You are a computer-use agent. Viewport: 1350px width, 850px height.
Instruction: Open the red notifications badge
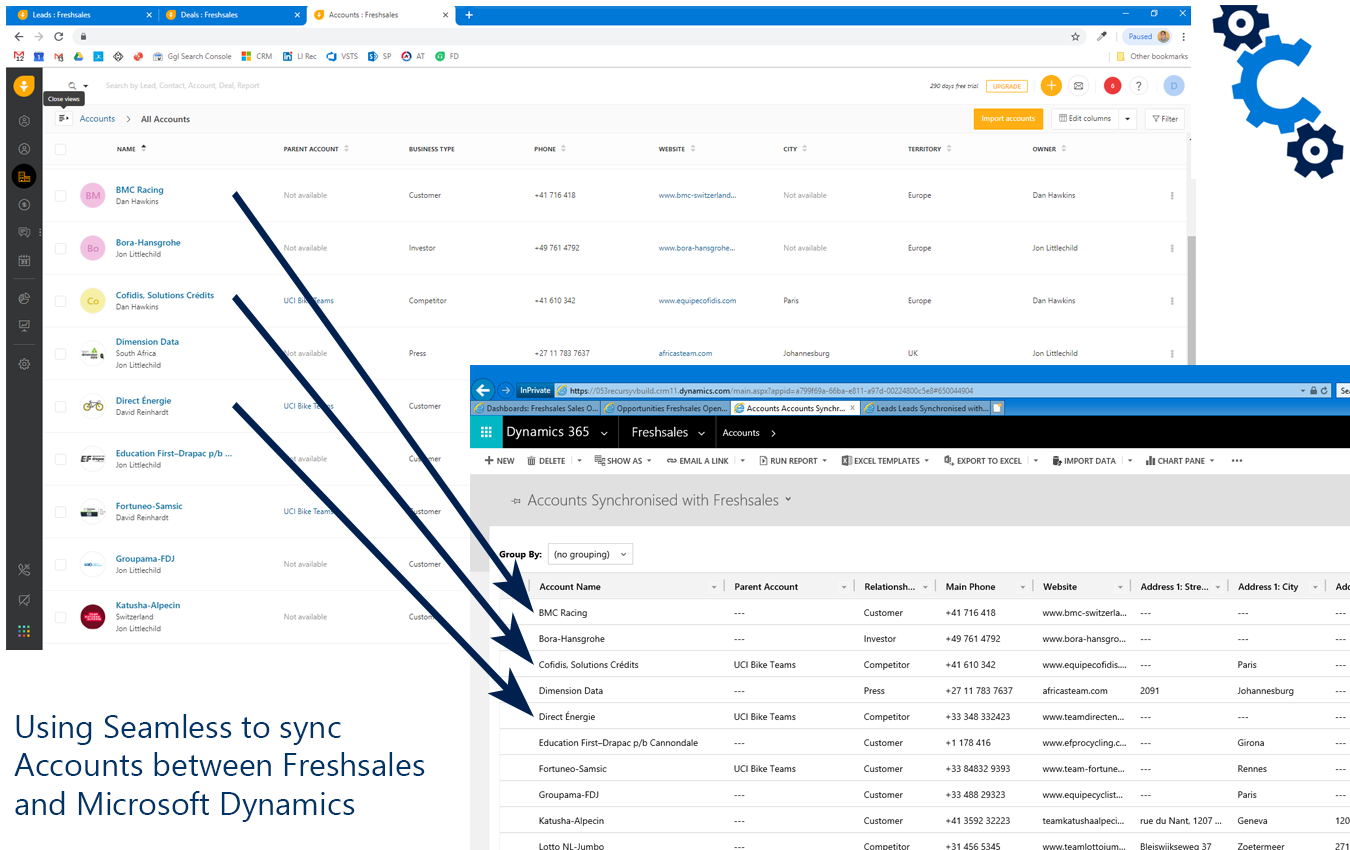[1112, 86]
